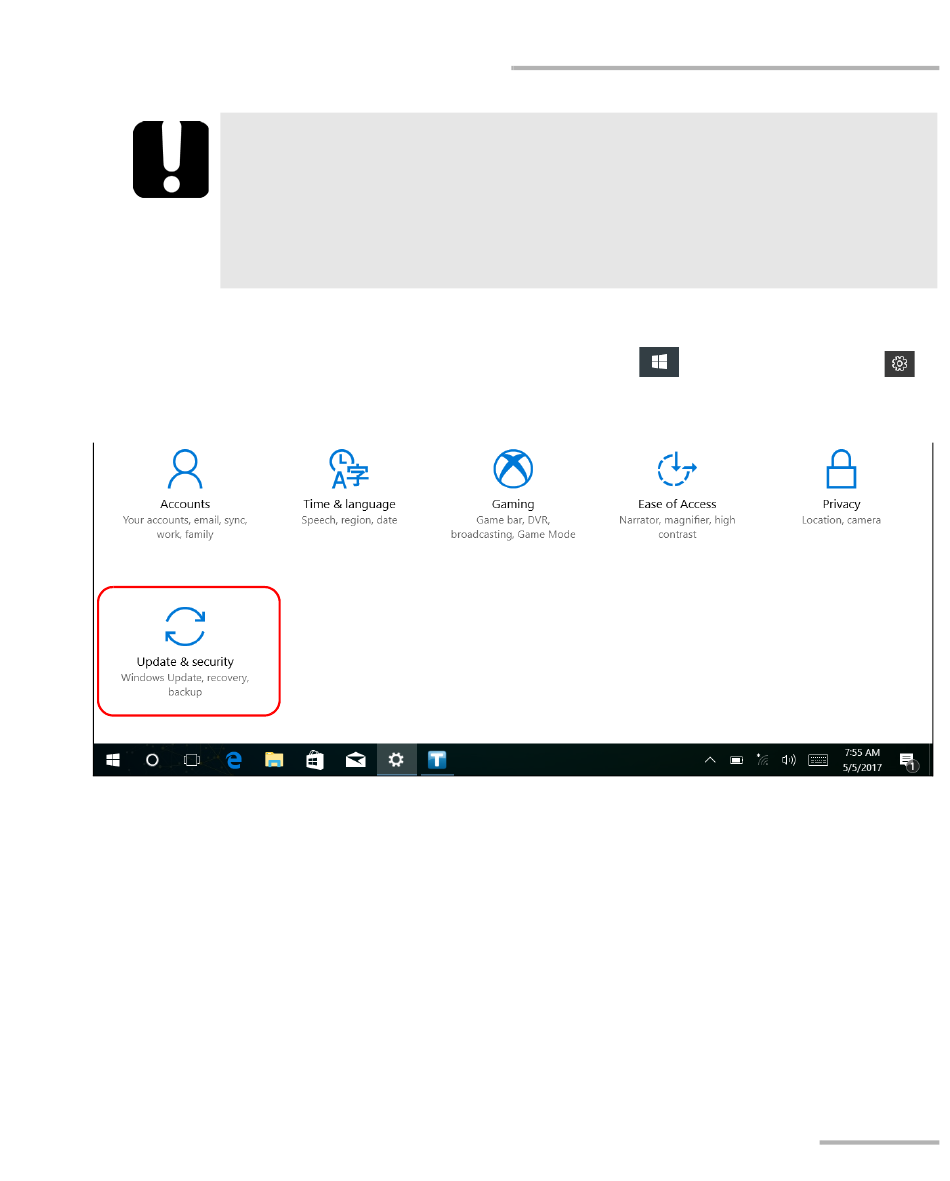Click 'Your accounts, email, sync, work, family' text
This screenshot has width=950, height=1181.
tap(185, 527)
